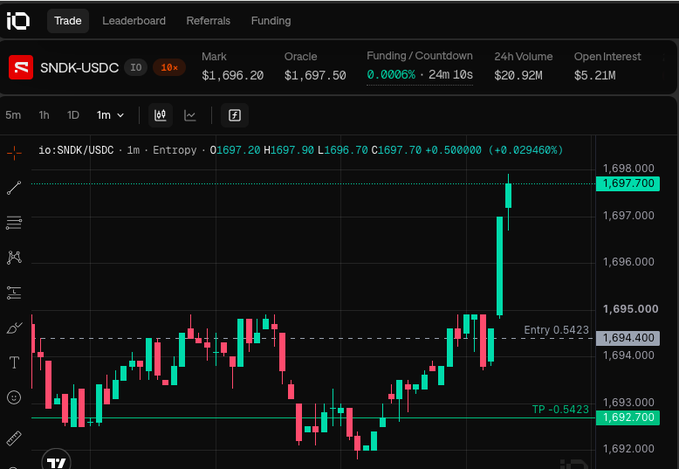Image resolution: width=679 pixels, height=469 pixels.
Task: Click the 1,692.700 take-profit price tag
Action: (628, 417)
